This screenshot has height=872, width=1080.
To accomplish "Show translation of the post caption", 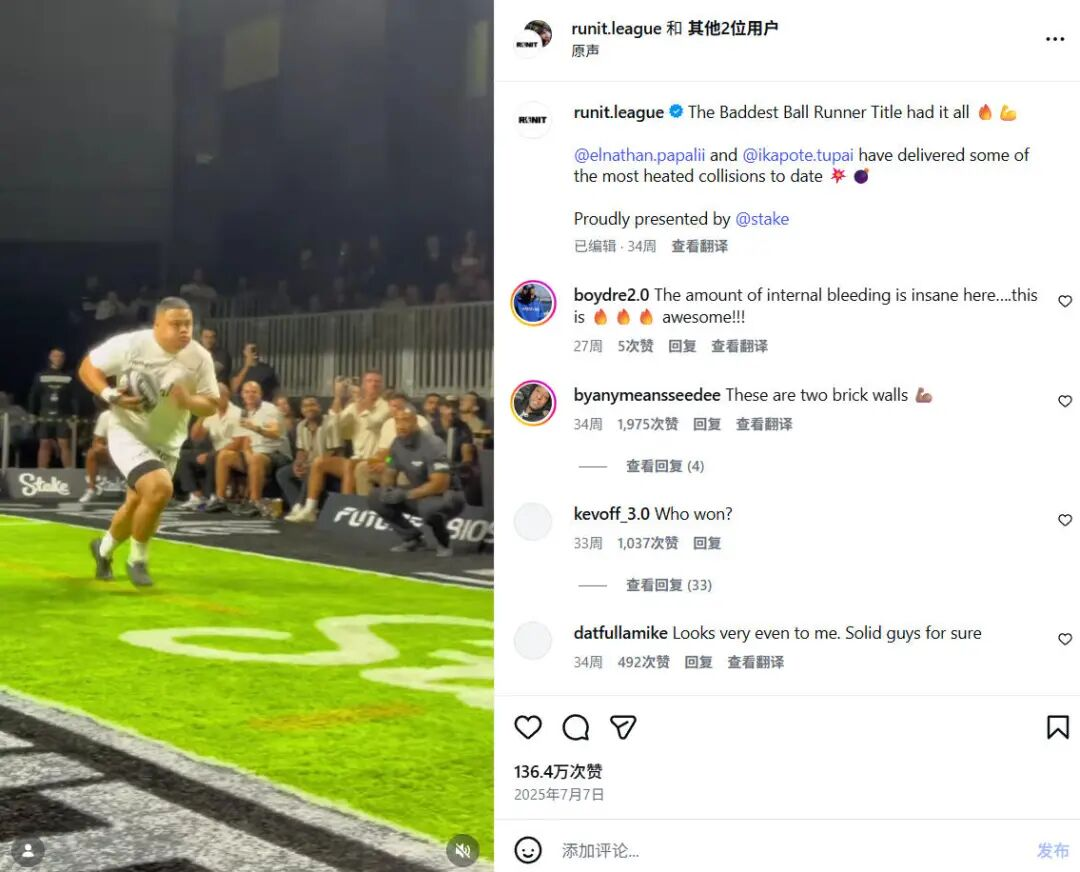I will [699, 246].
